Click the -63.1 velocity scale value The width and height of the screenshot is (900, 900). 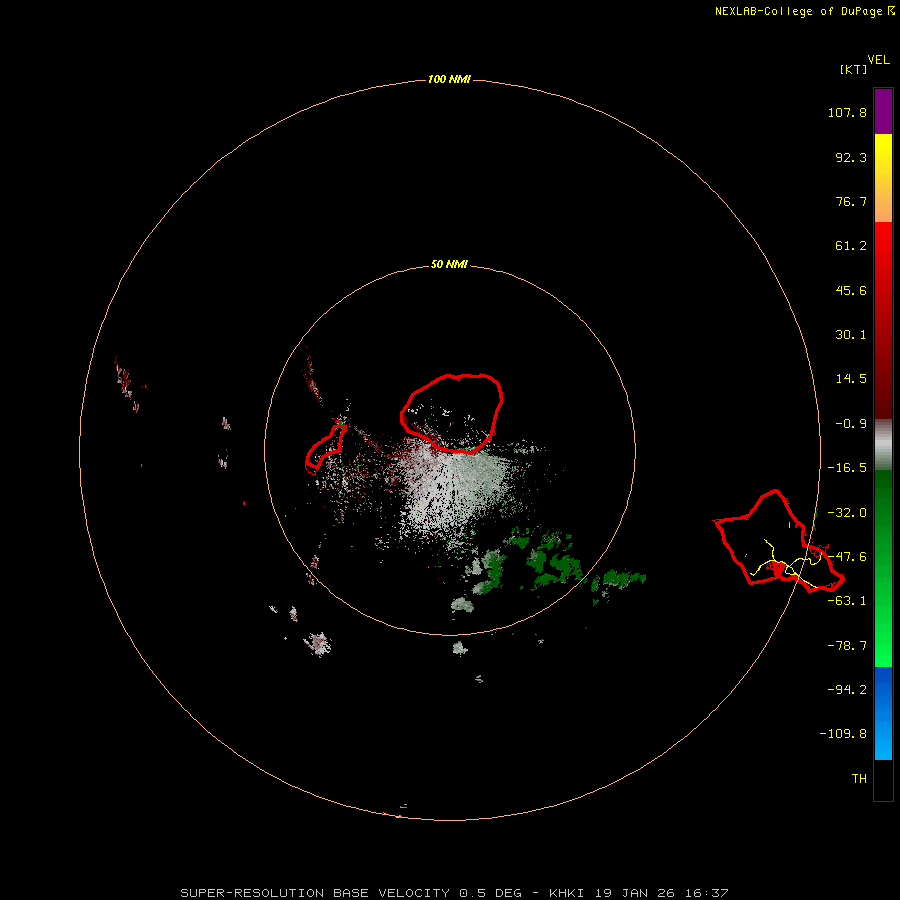click(847, 601)
